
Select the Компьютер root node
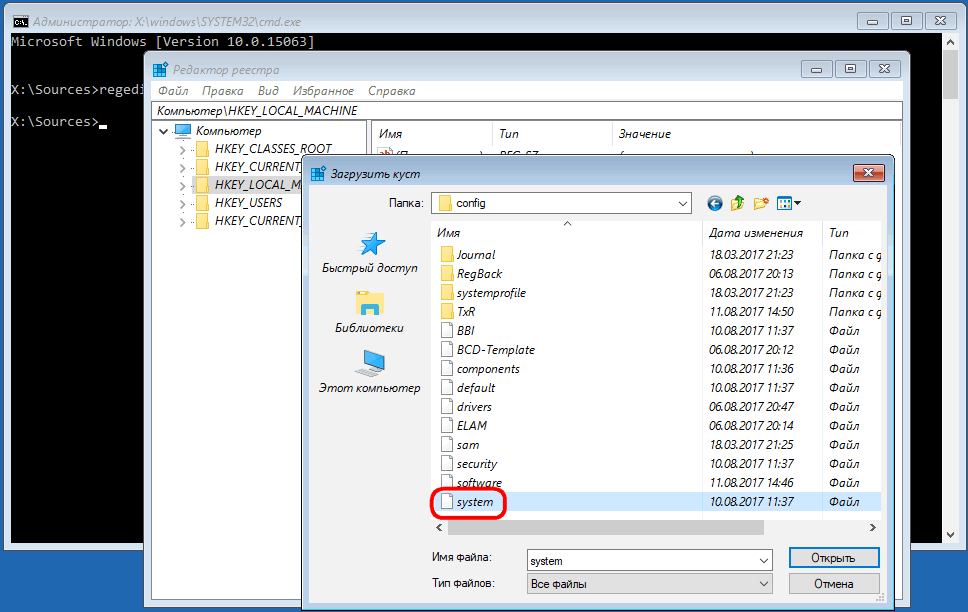pyautogui.click(x=228, y=131)
